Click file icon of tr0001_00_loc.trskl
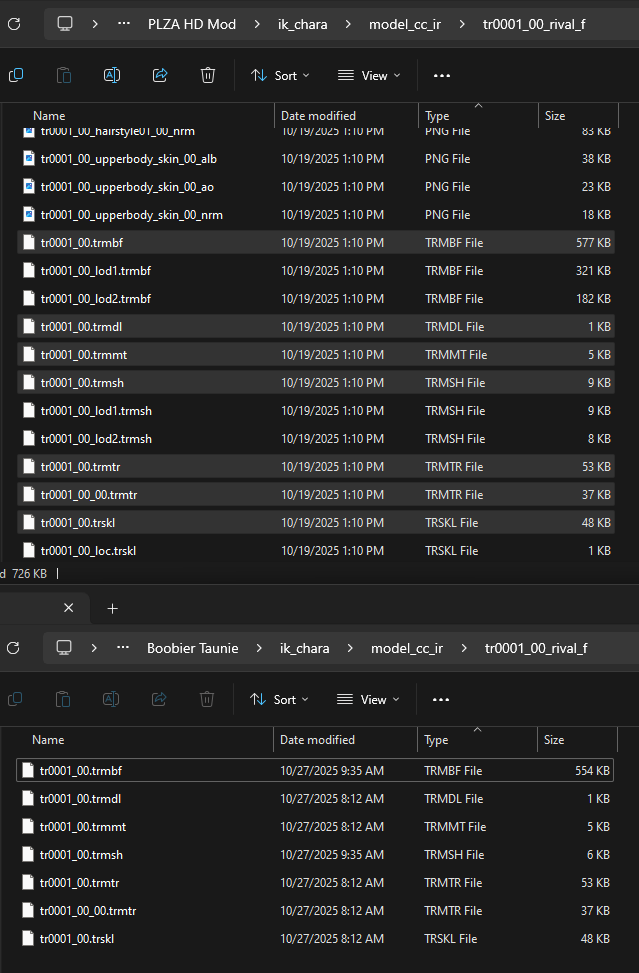This screenshot has width=639, height=973. click(29, 550)
